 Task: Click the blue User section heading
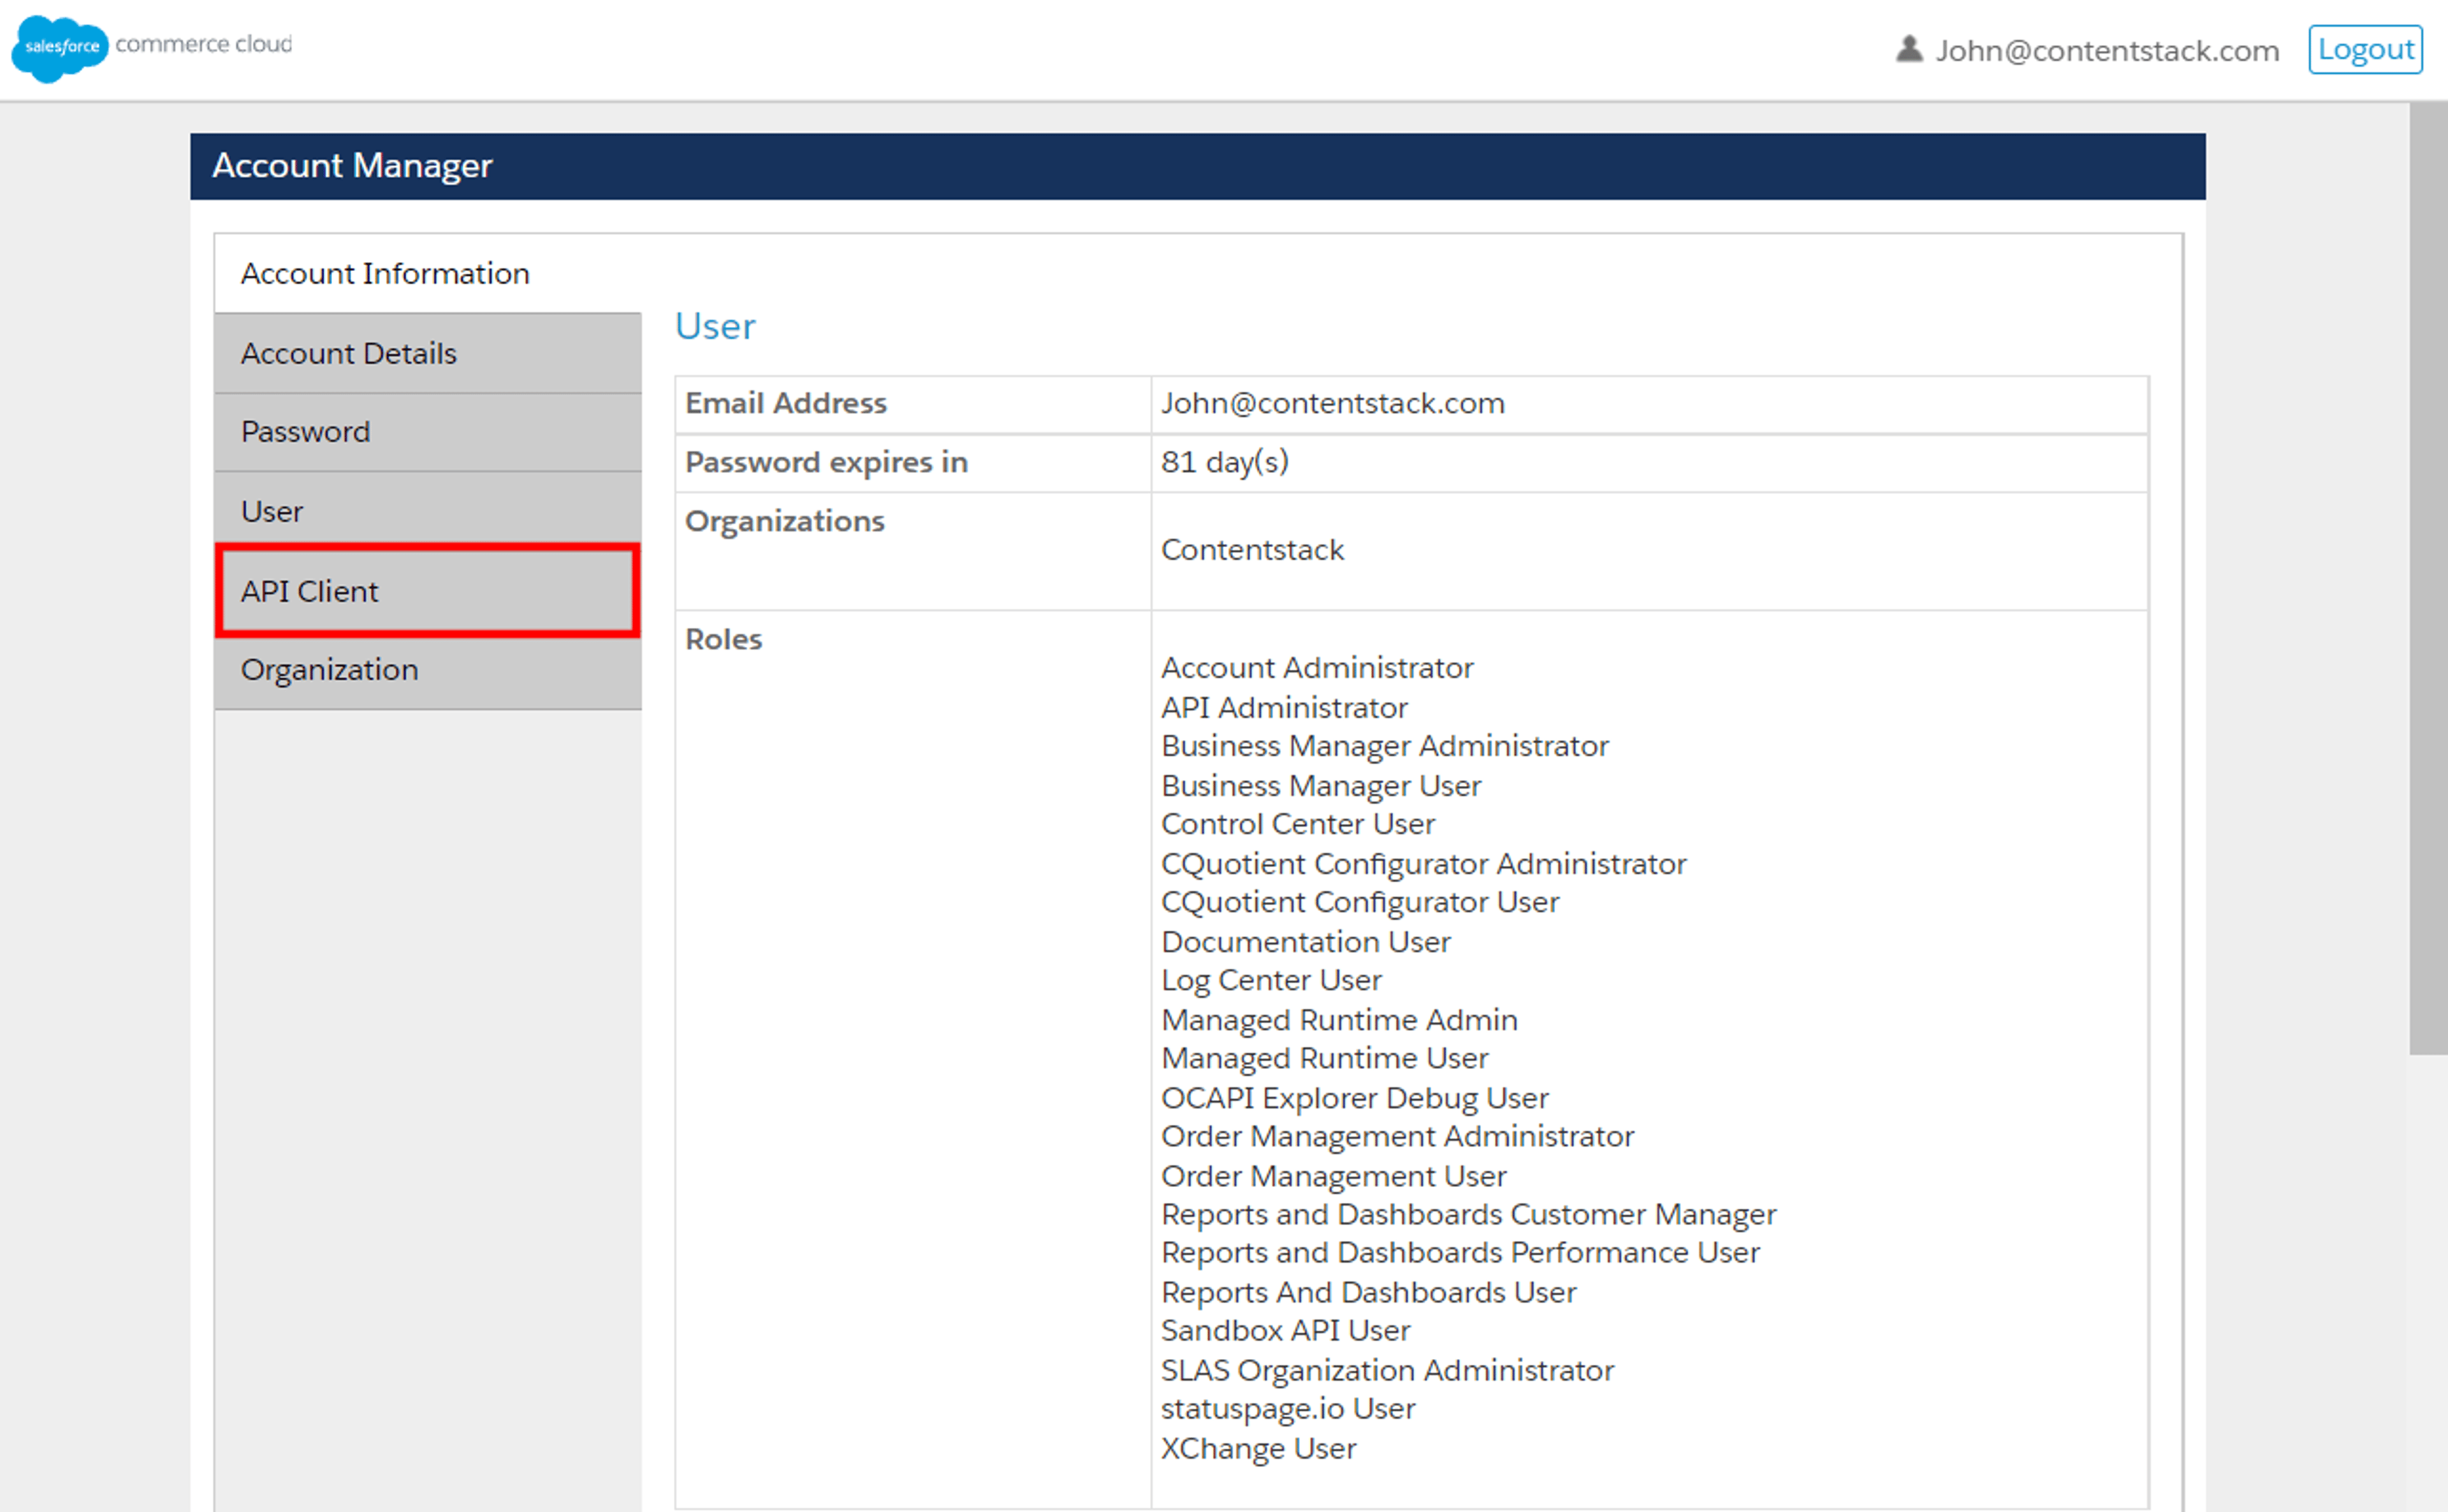pos(715,326)
